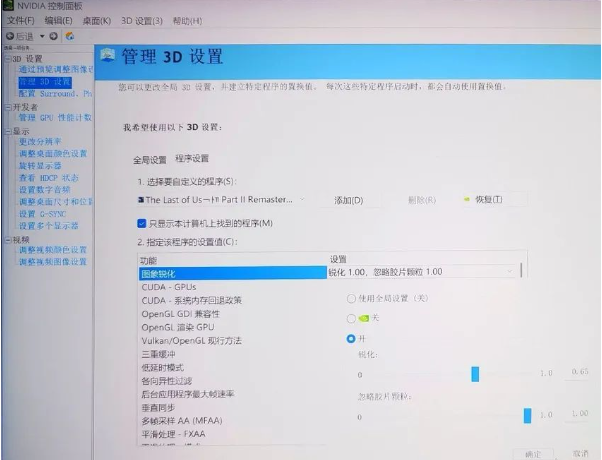This screenshot has width=602, height=460.
Task: Open 旋转显示器 in the tree
Action: 40,166
